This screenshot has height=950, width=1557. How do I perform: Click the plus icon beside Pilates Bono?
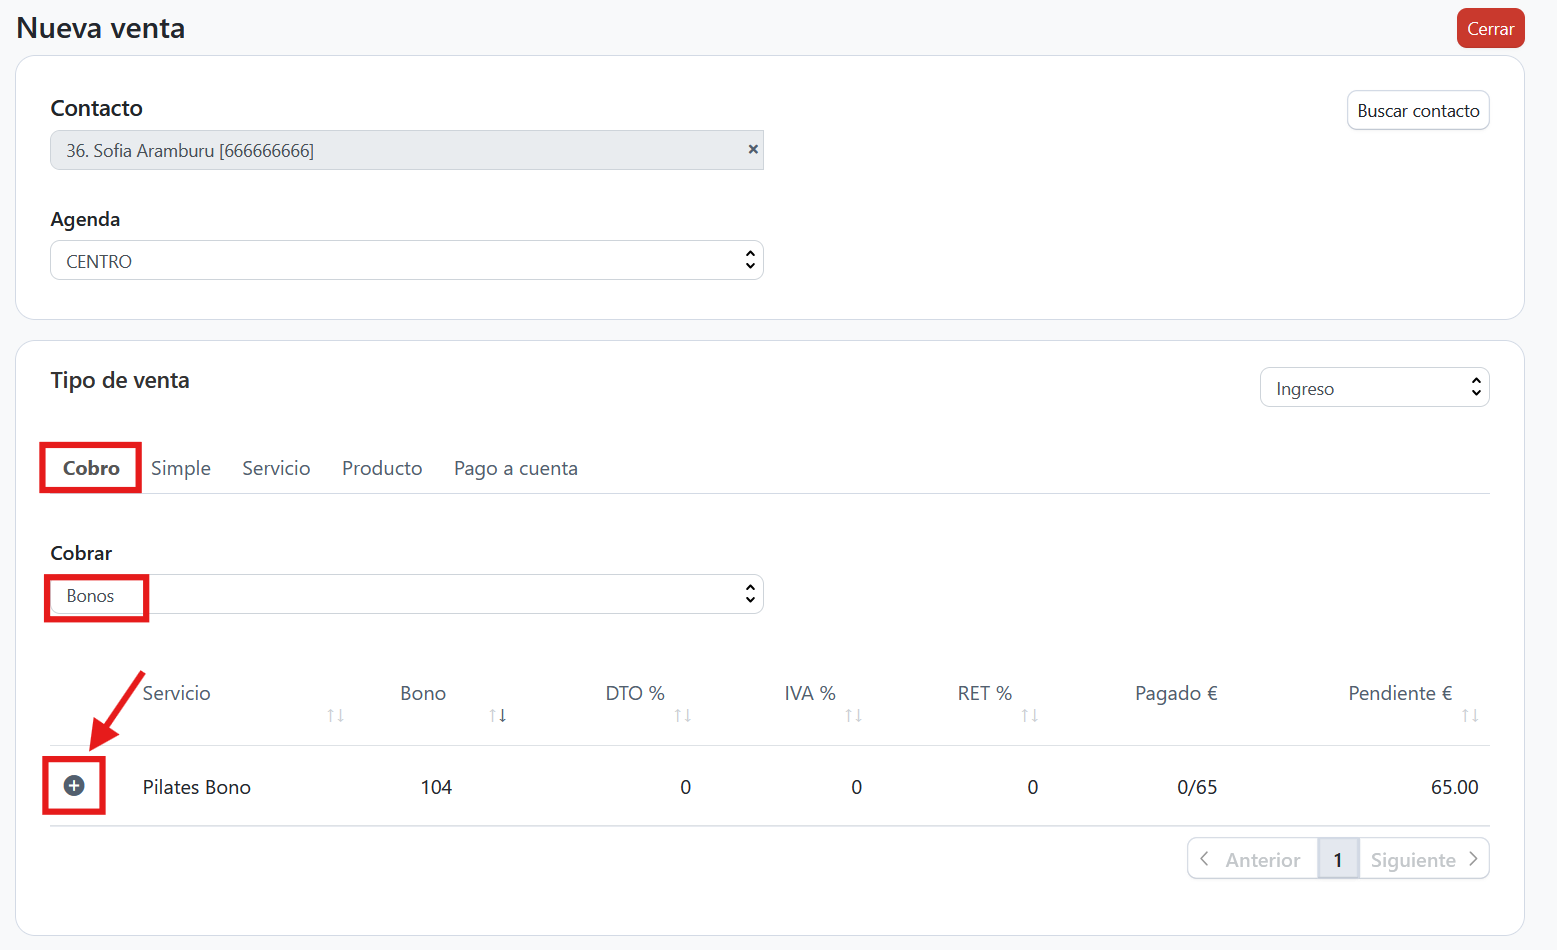click(74, 786)
